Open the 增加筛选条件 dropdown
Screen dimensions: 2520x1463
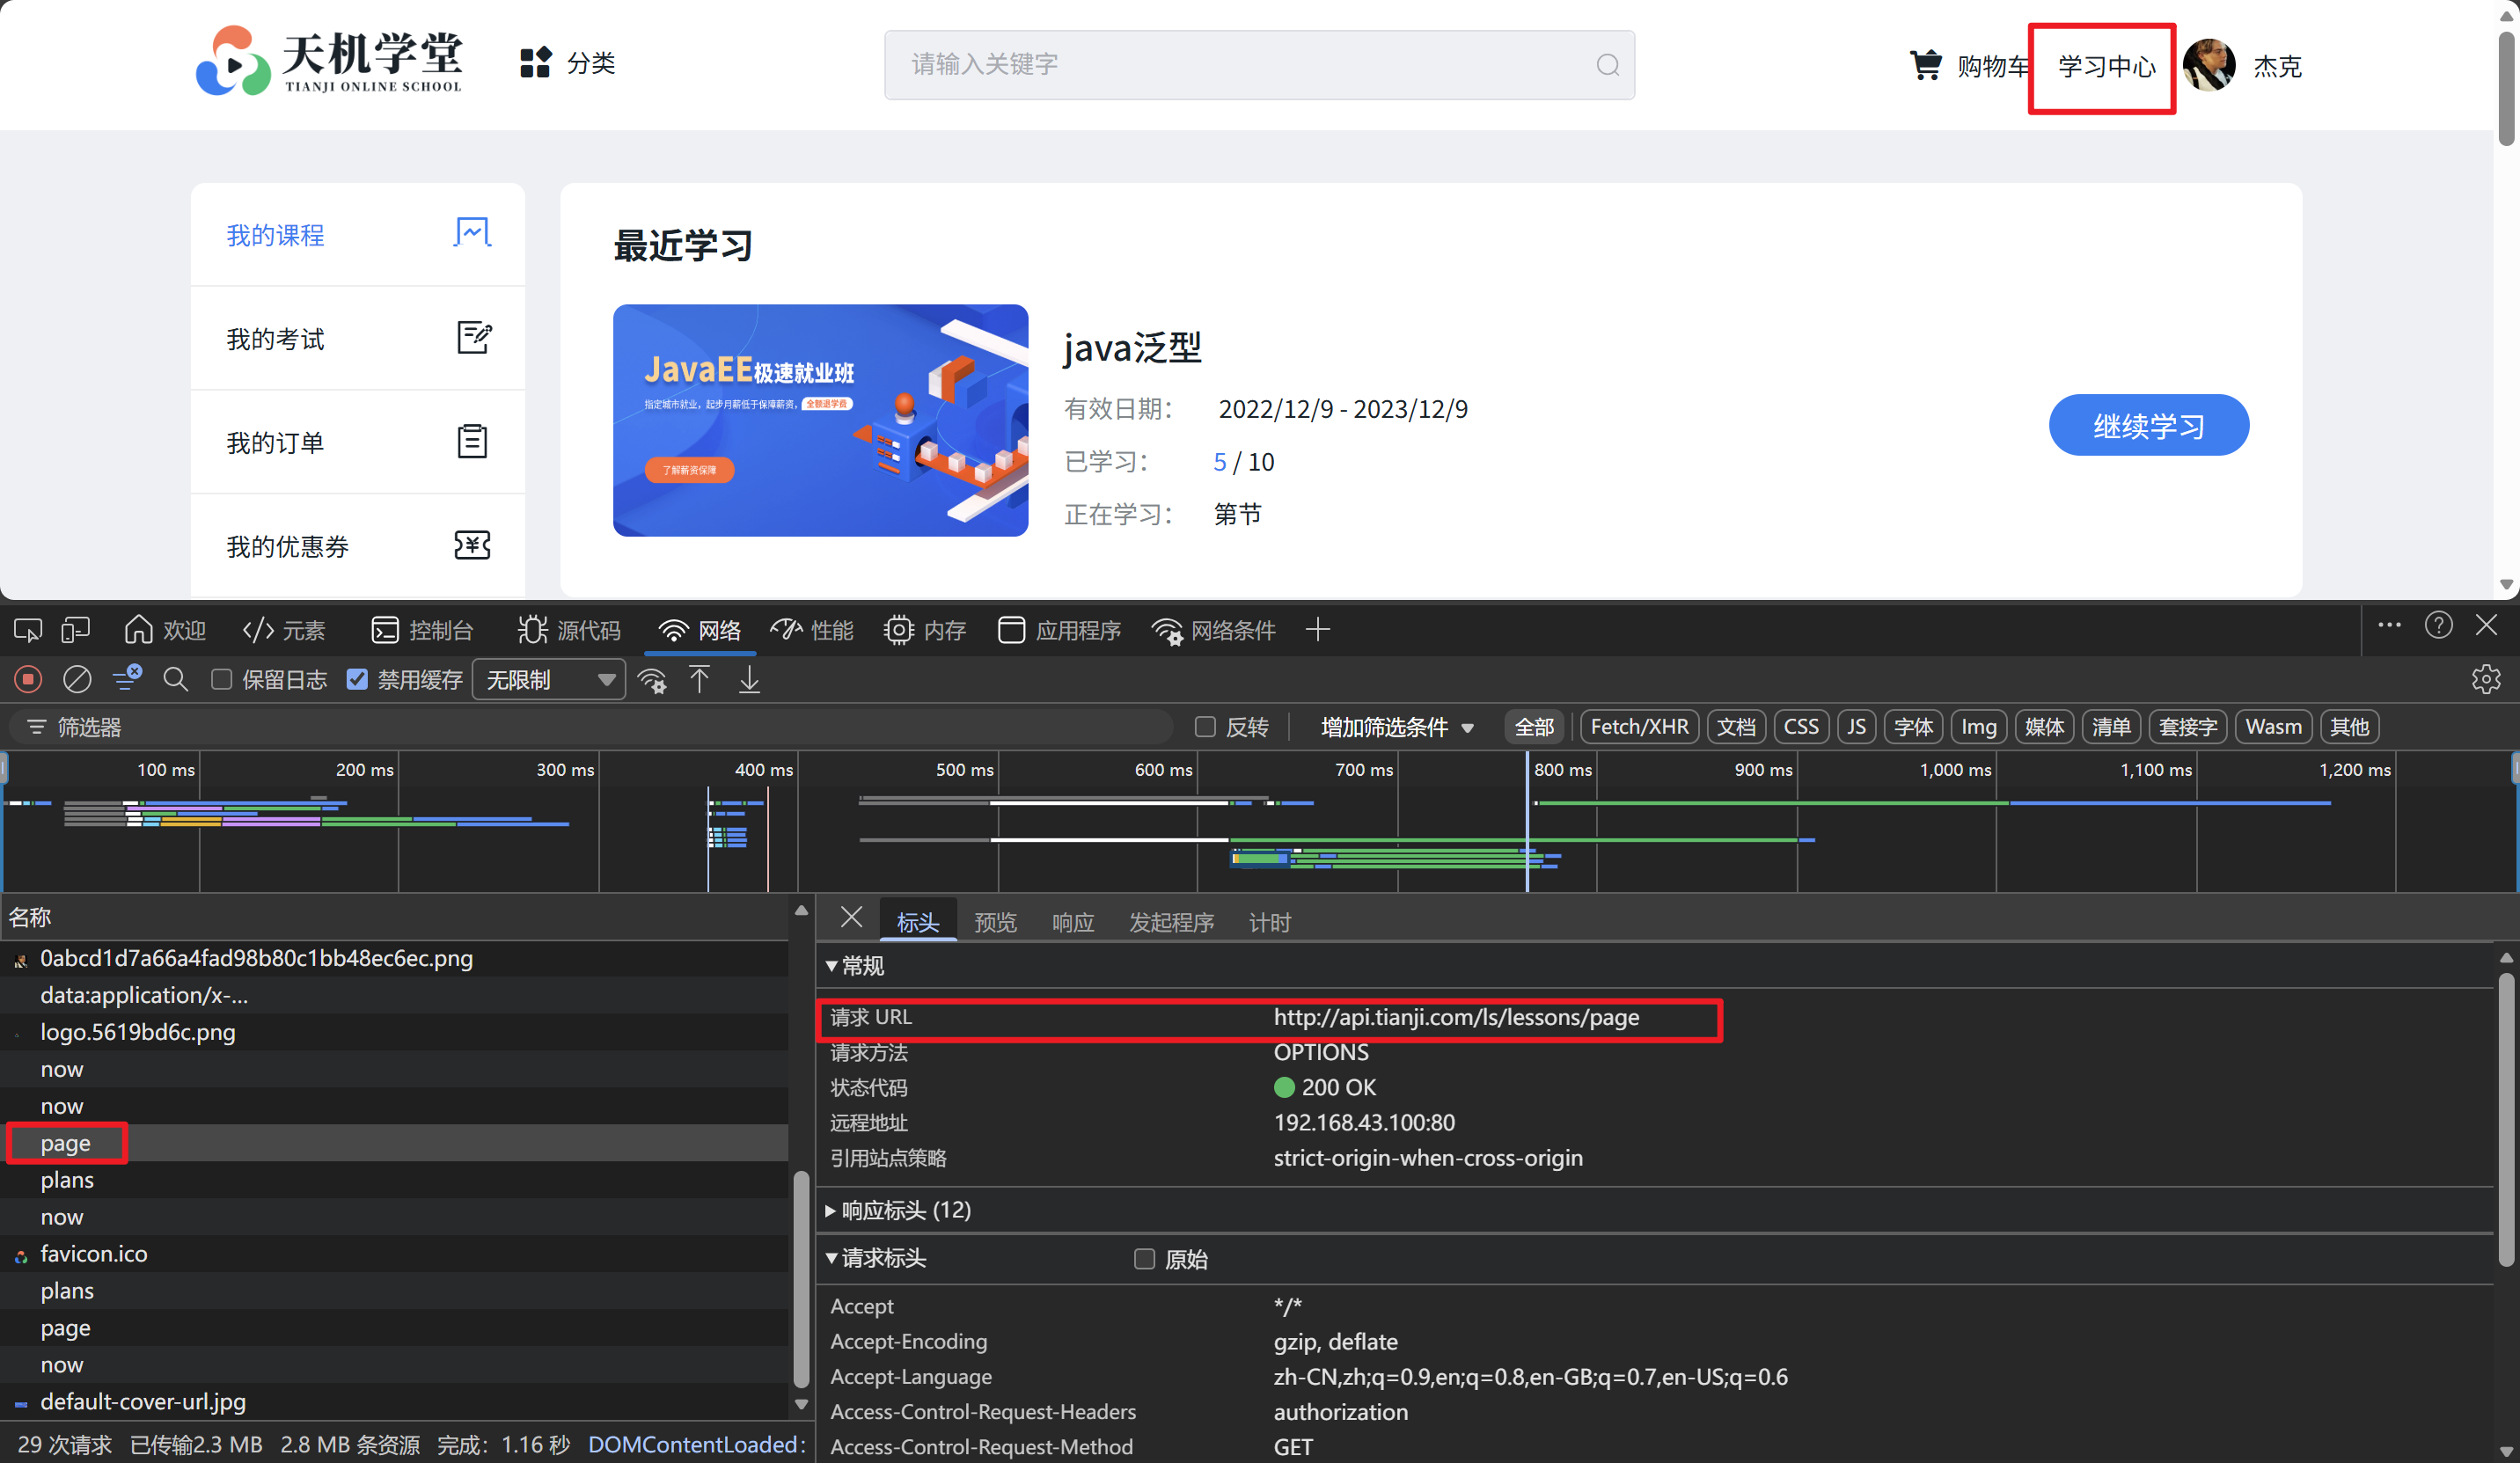pyautogui.click(x=1396, y=727)
